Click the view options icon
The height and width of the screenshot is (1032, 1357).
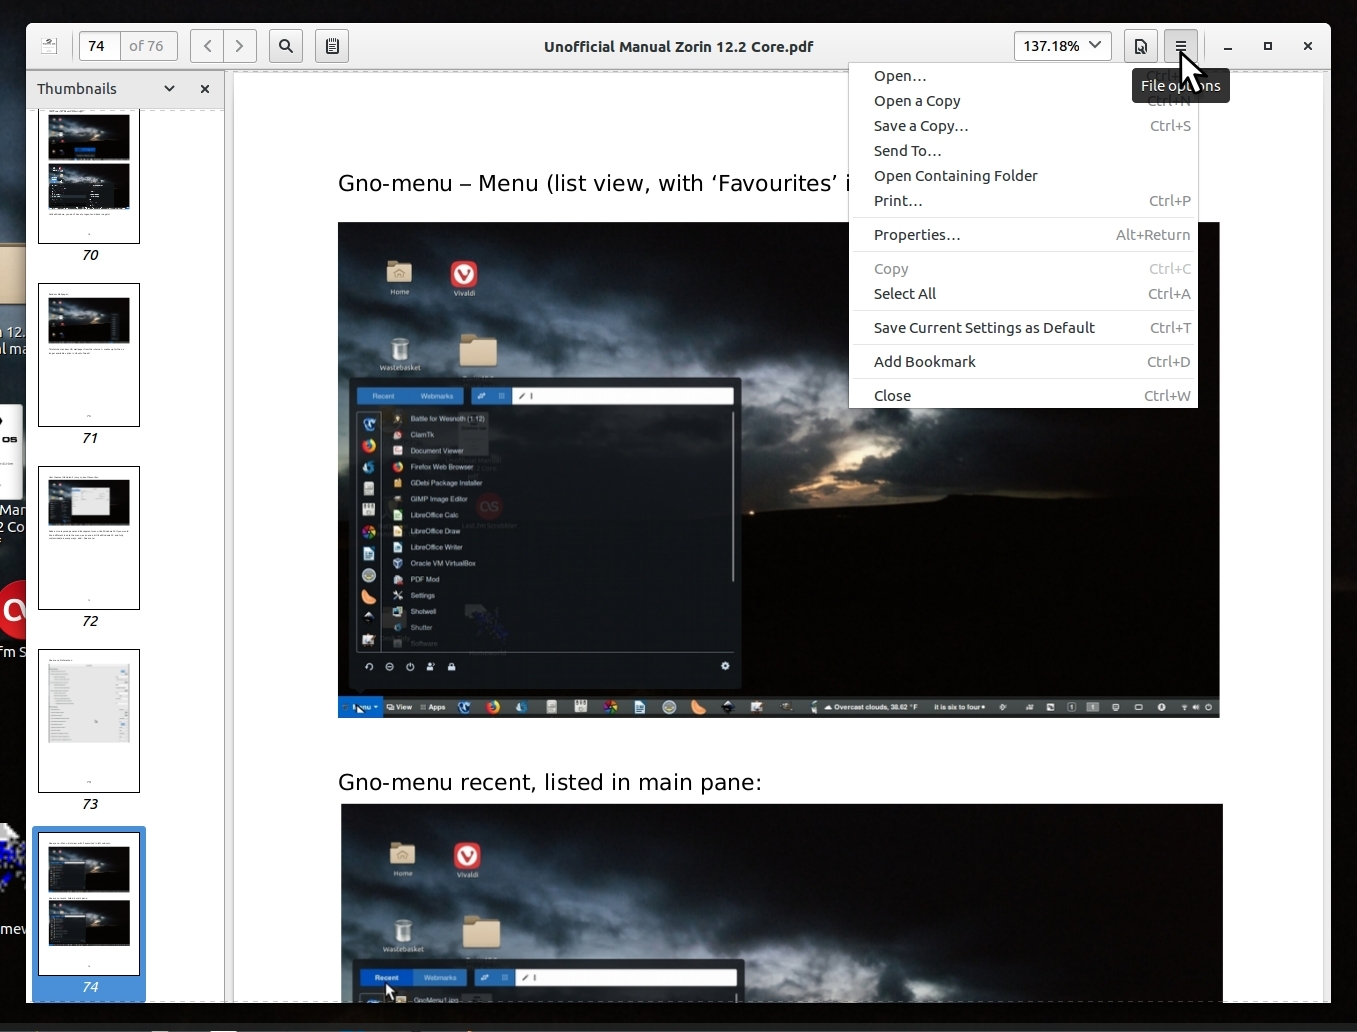click(1140, 46)
